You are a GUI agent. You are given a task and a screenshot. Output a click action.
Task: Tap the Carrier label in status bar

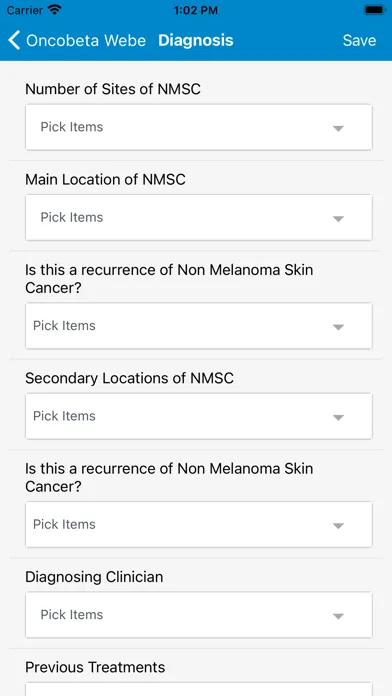pos(25,10)
